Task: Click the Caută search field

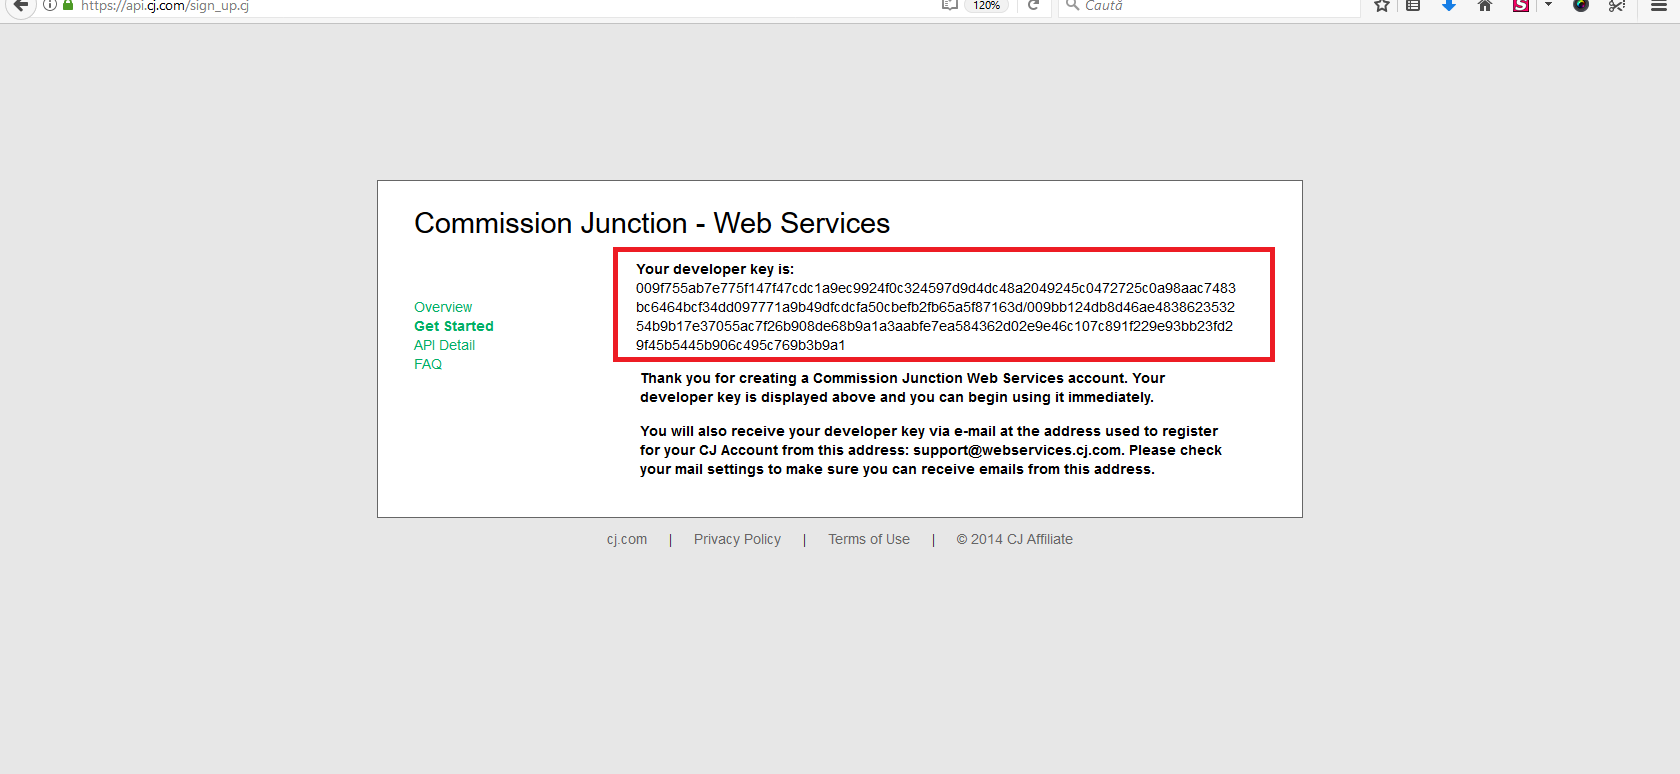Action: pyautogui.click(x=1209, y=6)
